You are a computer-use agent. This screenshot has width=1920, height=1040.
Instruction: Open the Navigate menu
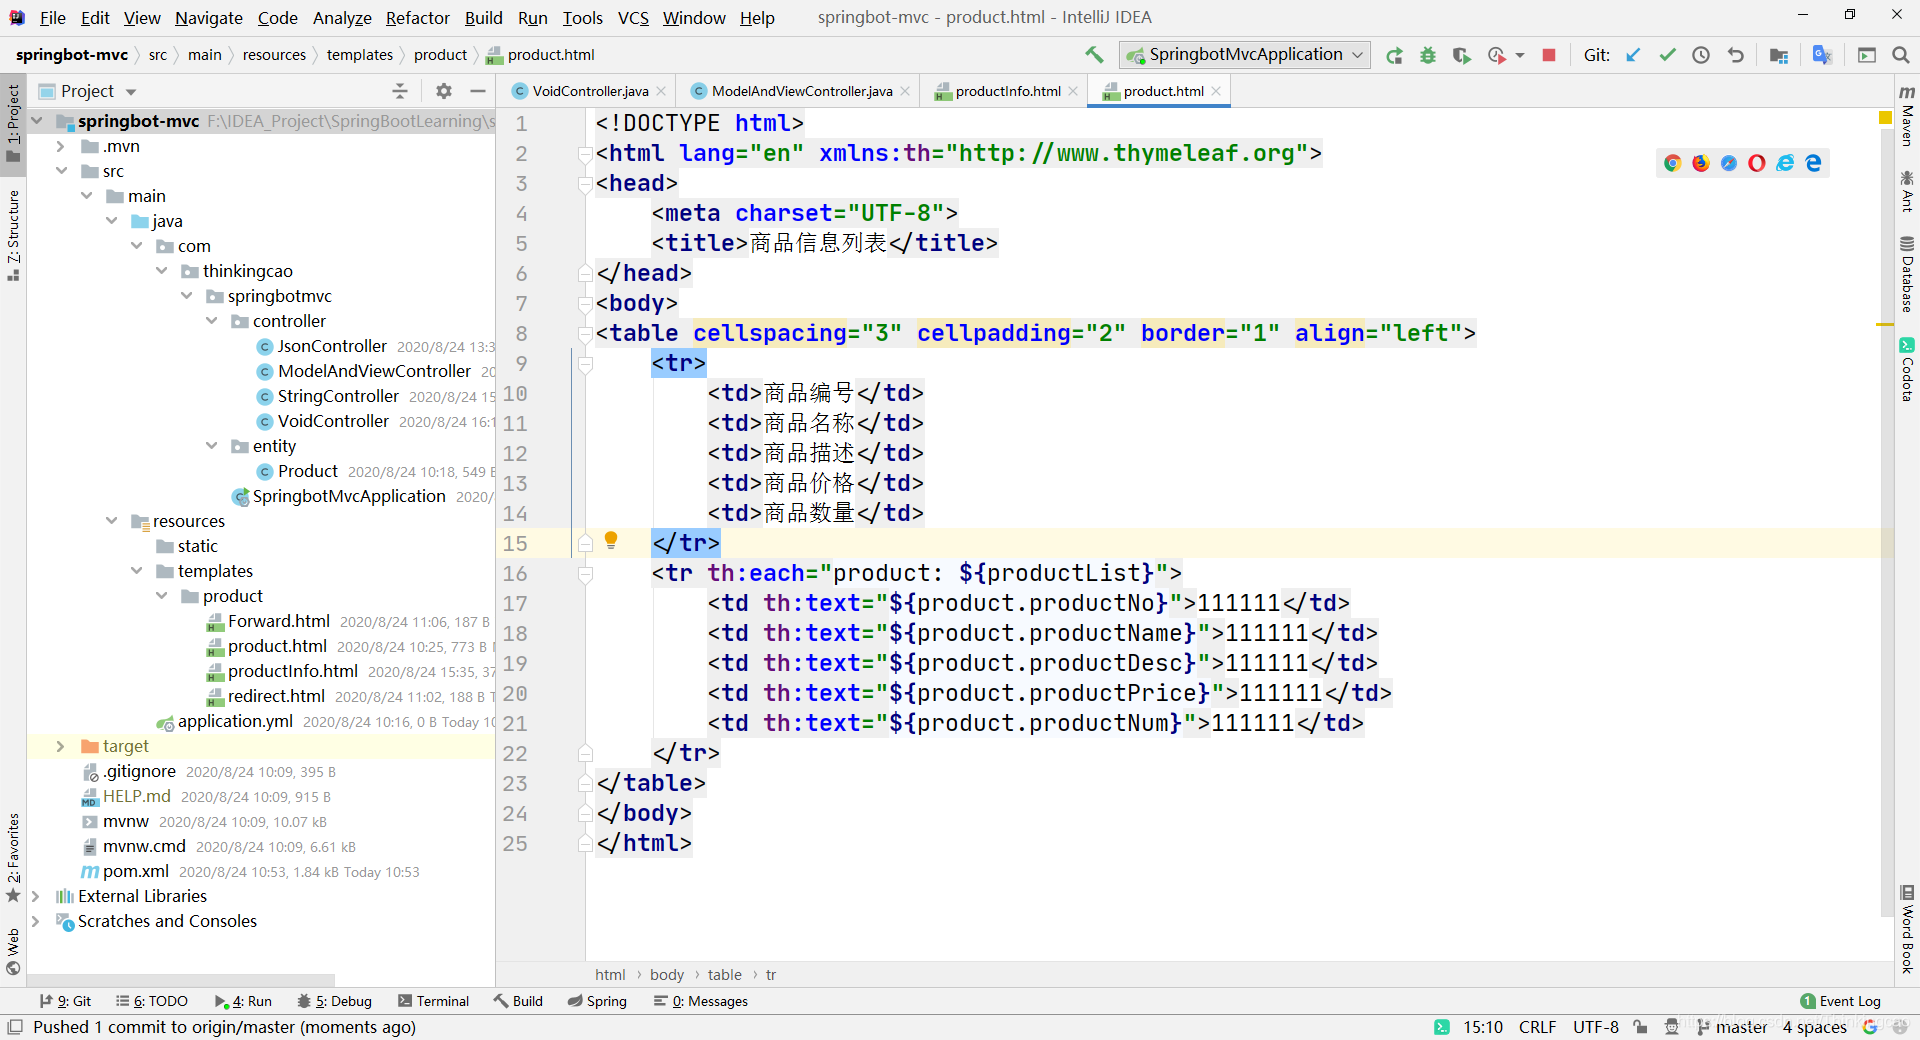click(208, 18)
